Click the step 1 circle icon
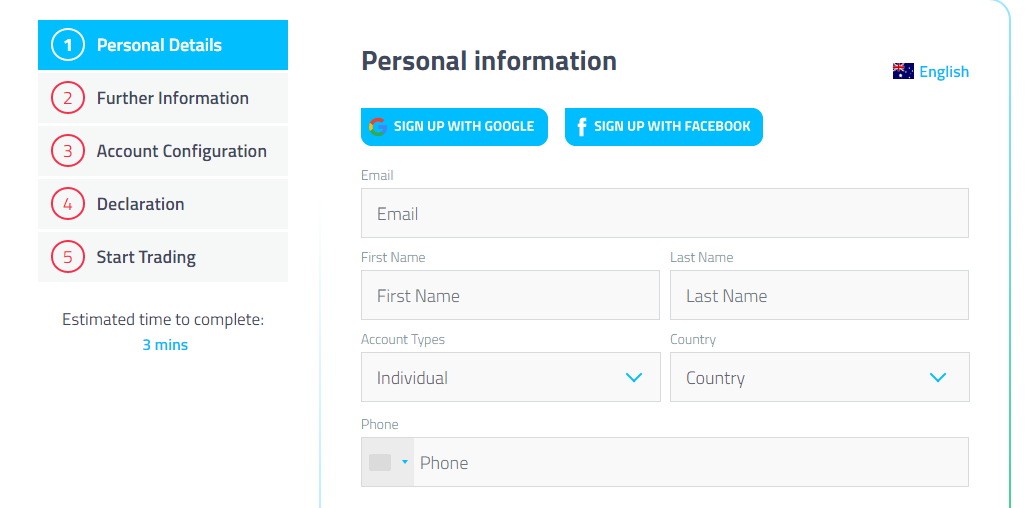This screenshot has height=508, width=1035. [x=68, y=45]
